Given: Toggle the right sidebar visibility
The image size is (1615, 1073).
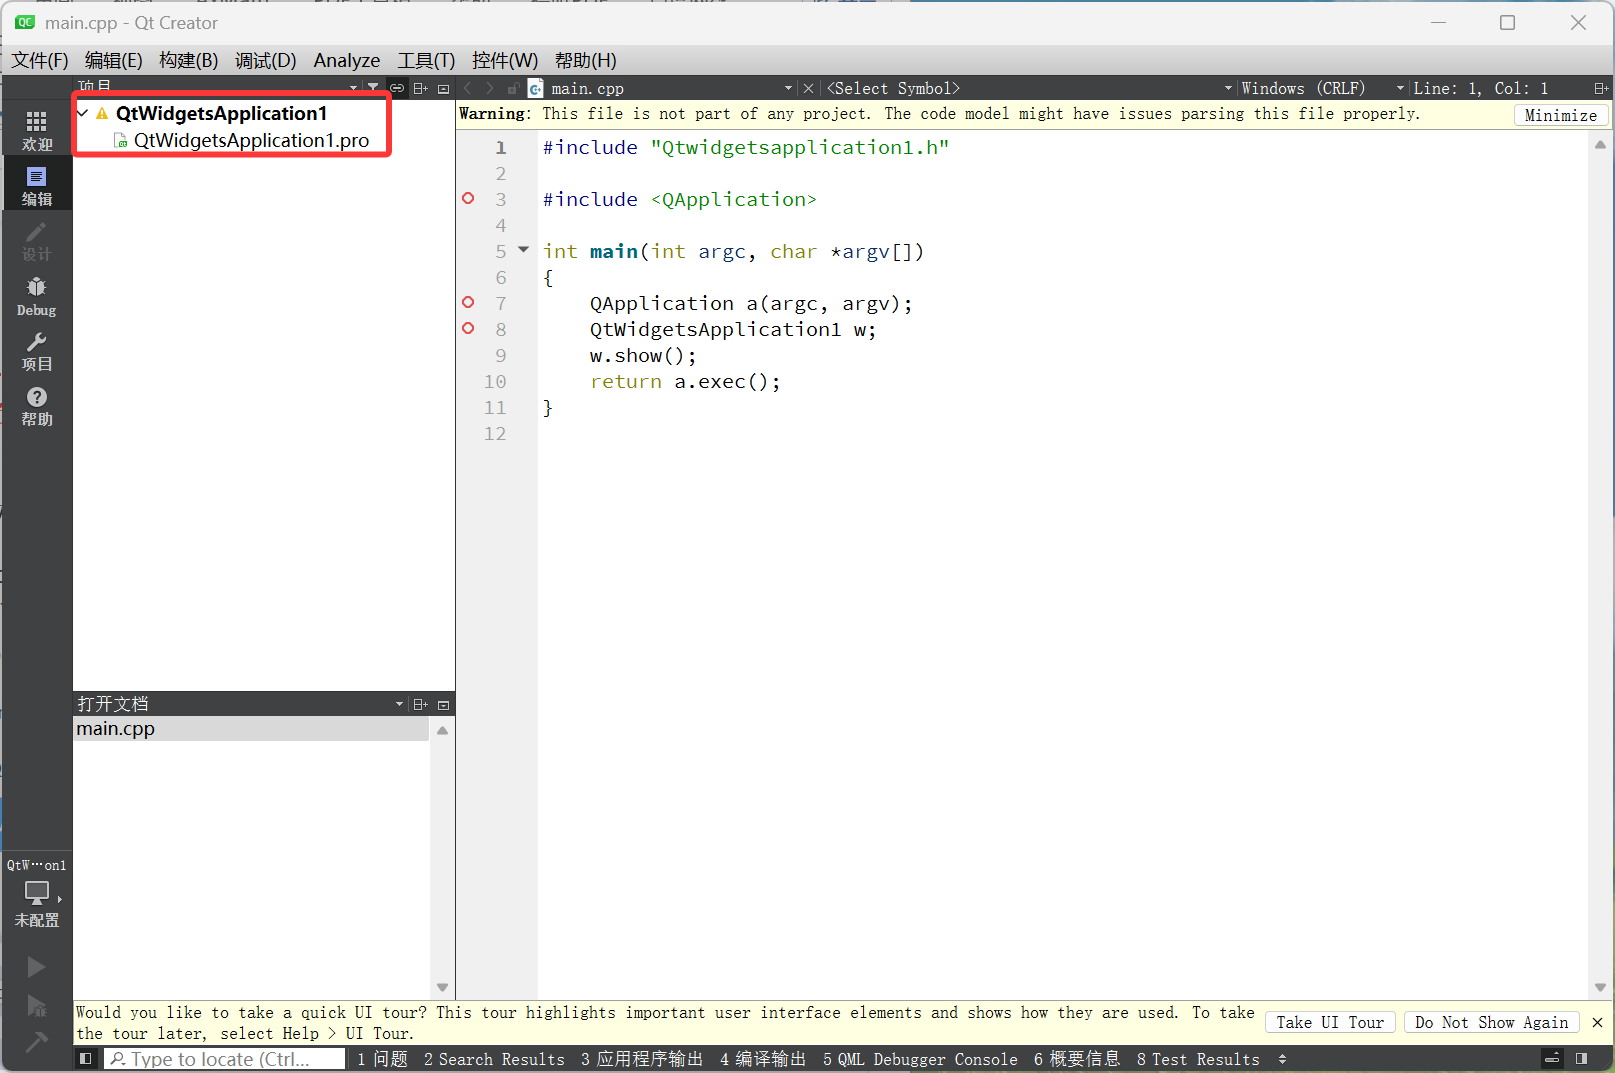Looking at the screenshot, I should coord(1581,1058).
